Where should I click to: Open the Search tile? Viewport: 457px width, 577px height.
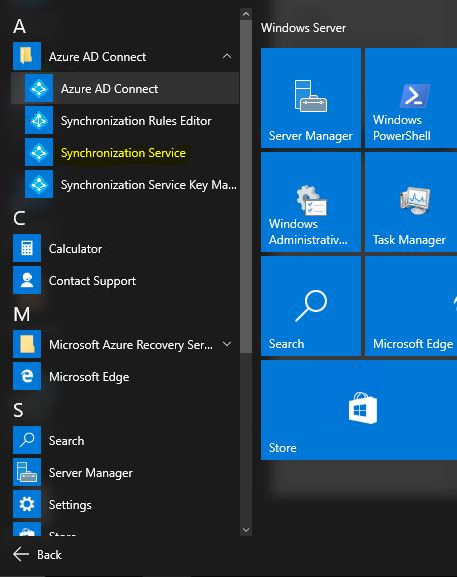coord(311,306)
